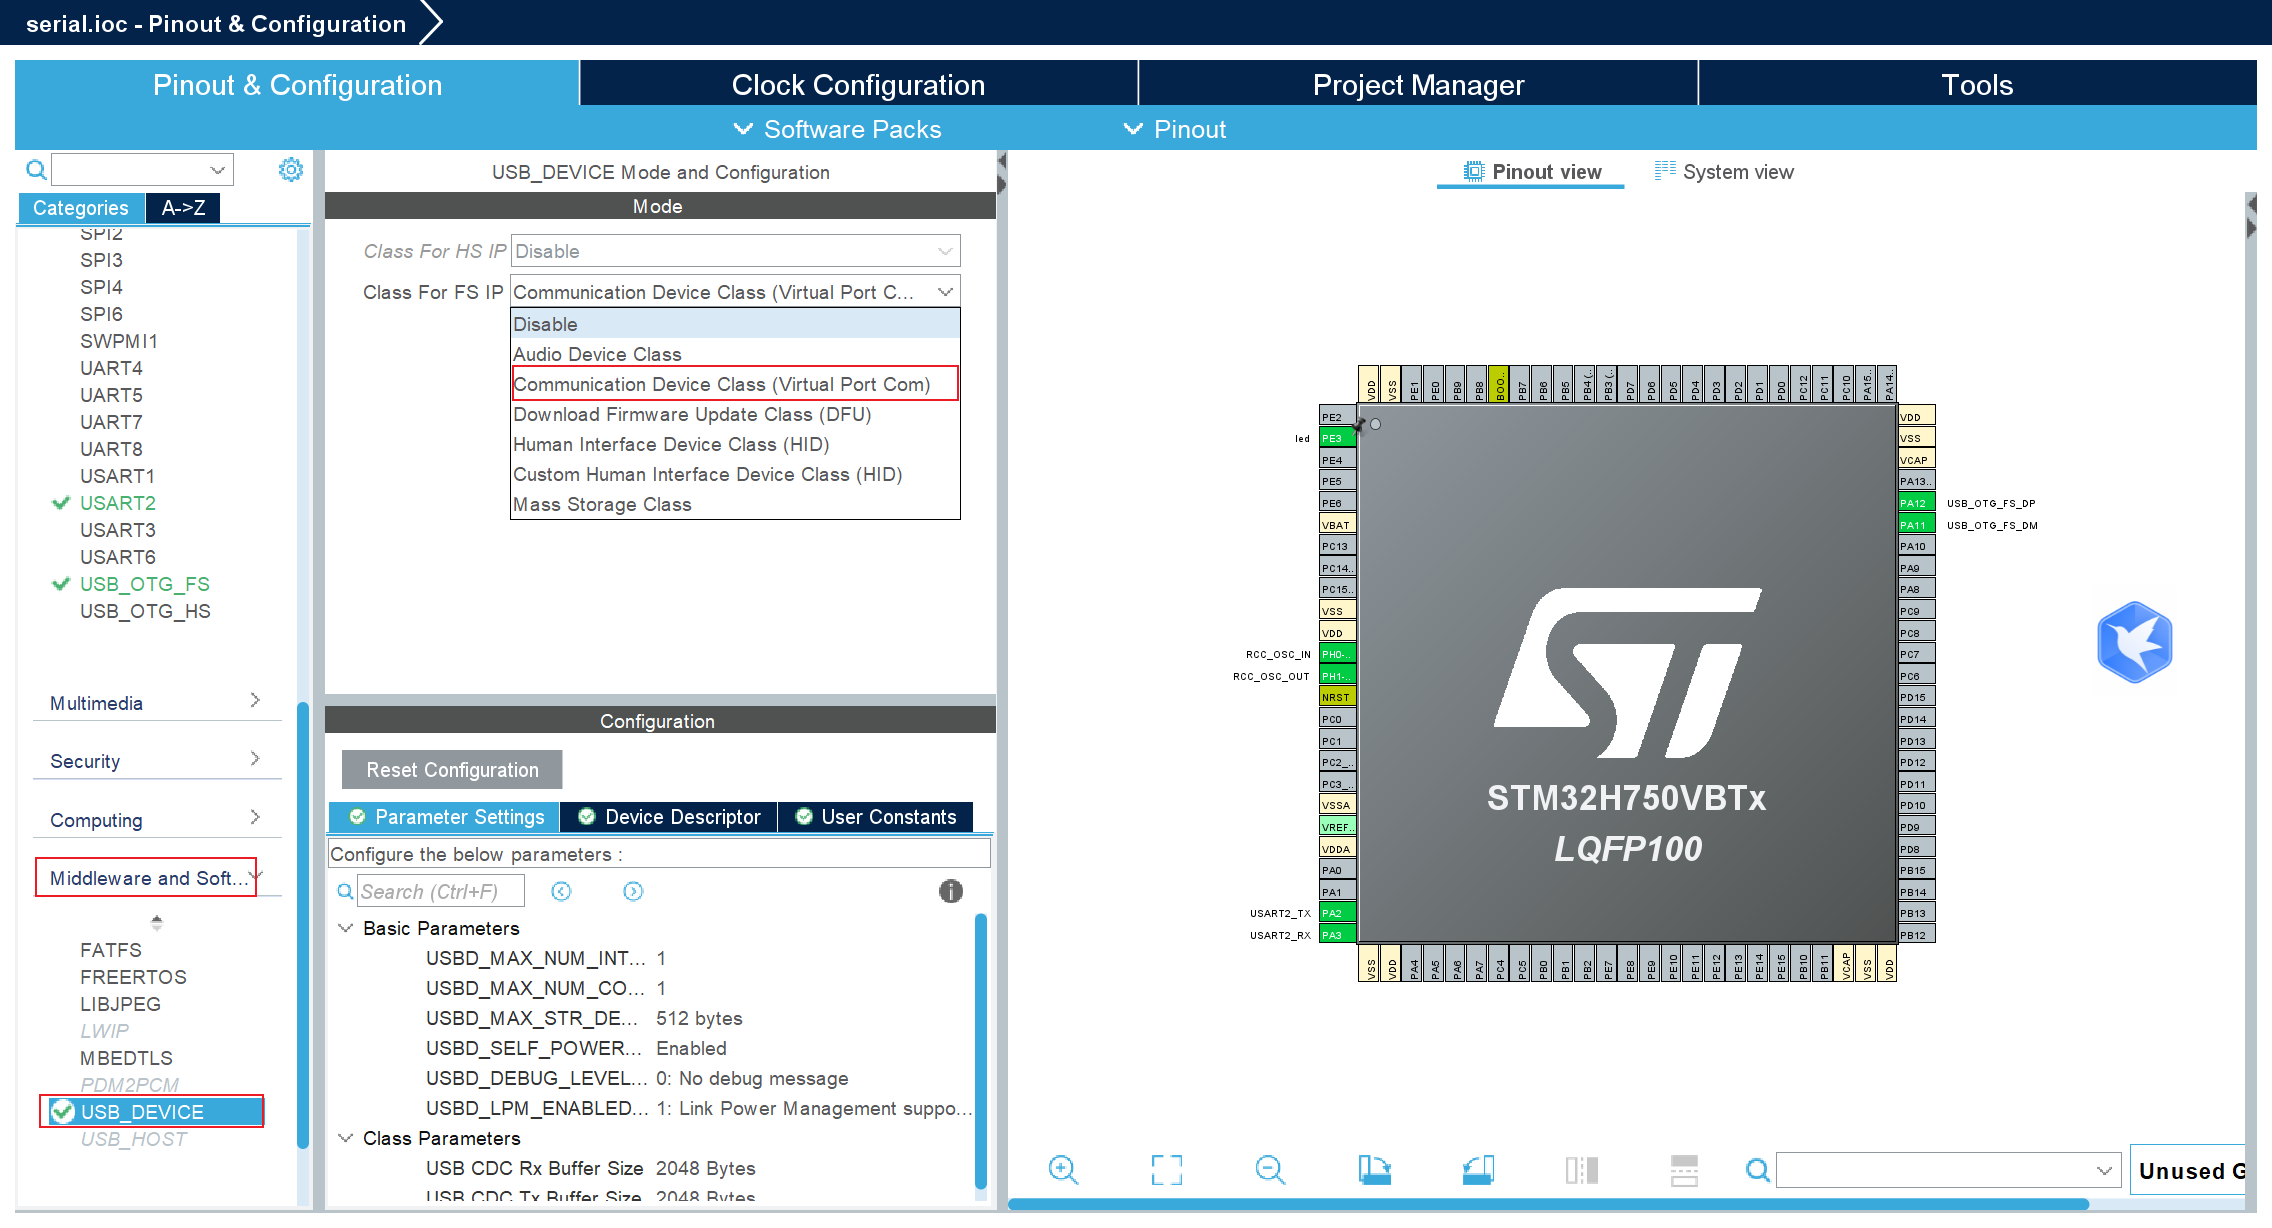Rotate the chip view clockwise
2272x1228 pixels.
1374,1170
